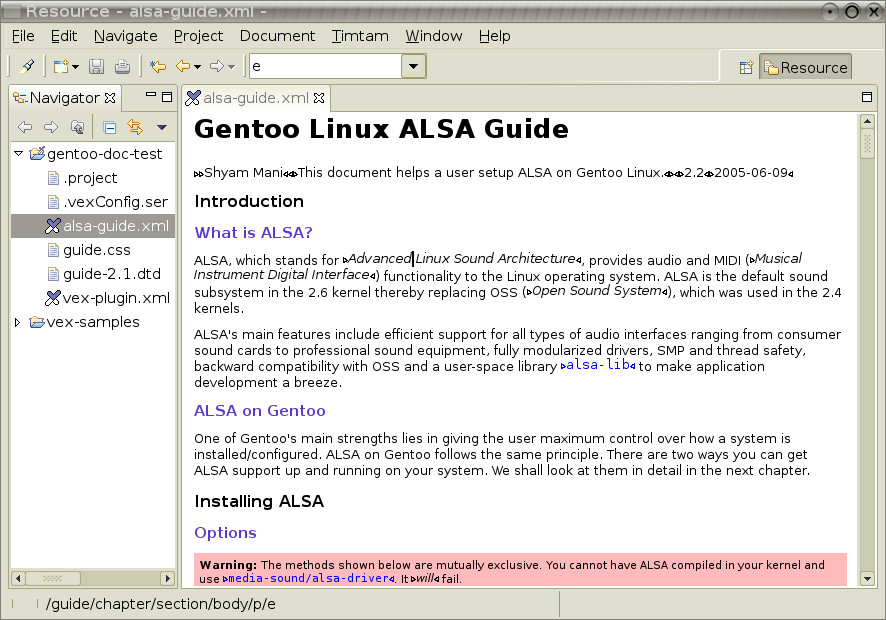Open the New file dropdown arrow
The width and height of the screenshot is (886, 620).
(75, 67)
